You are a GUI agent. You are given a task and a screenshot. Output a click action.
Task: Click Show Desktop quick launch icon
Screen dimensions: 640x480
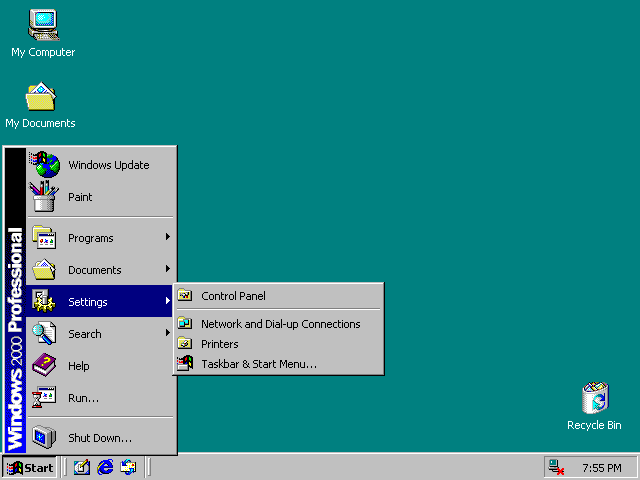pos(82,467)
